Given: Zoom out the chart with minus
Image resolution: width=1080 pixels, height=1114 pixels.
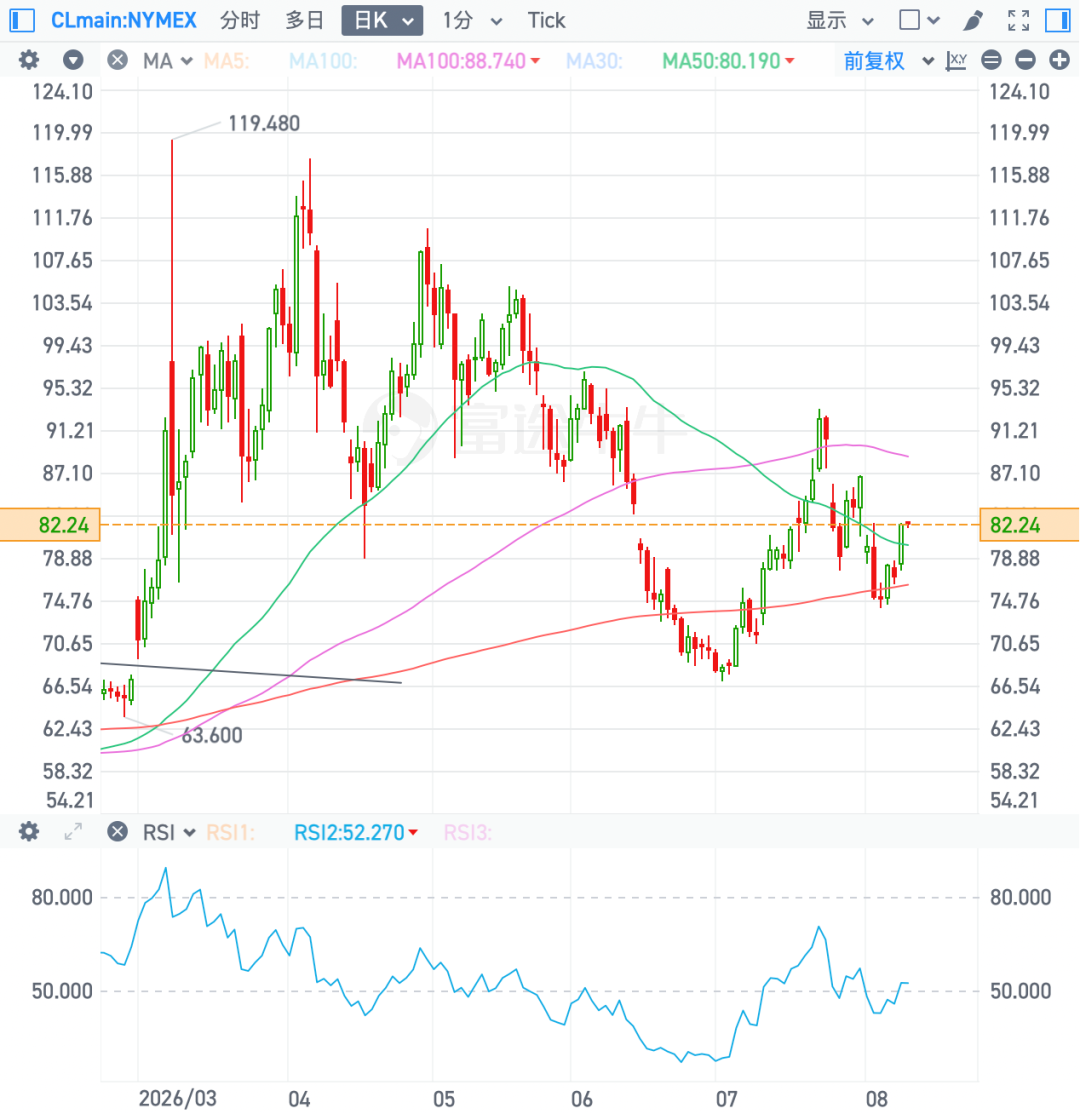Looking at the screenshot, I should pos(1025,60).
